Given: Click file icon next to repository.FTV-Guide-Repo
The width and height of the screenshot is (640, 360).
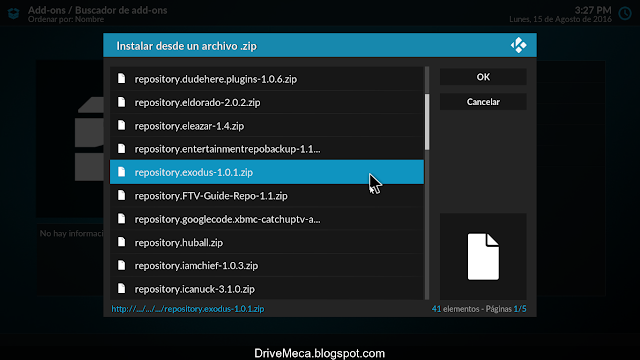Looking at the screenshot, I should [121, 195].
